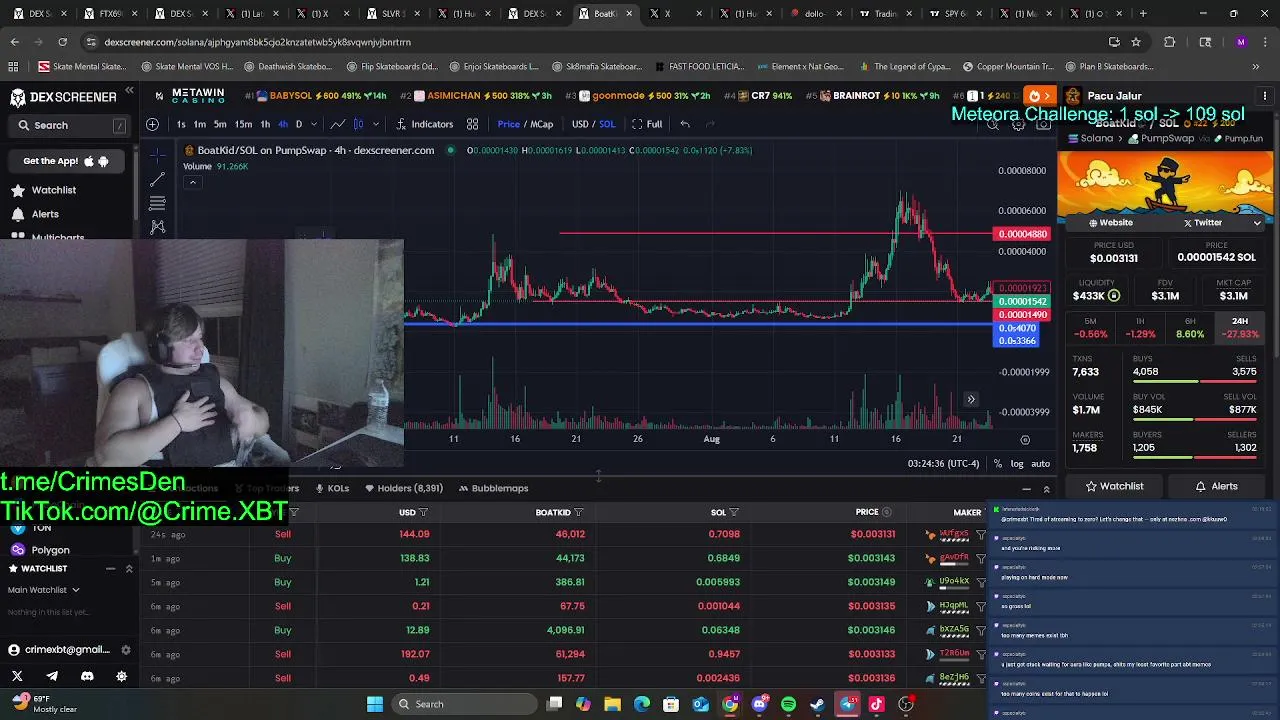Open Windows taskbar Search box
This screenshot has height=720, width=1280.
[465, 704]
